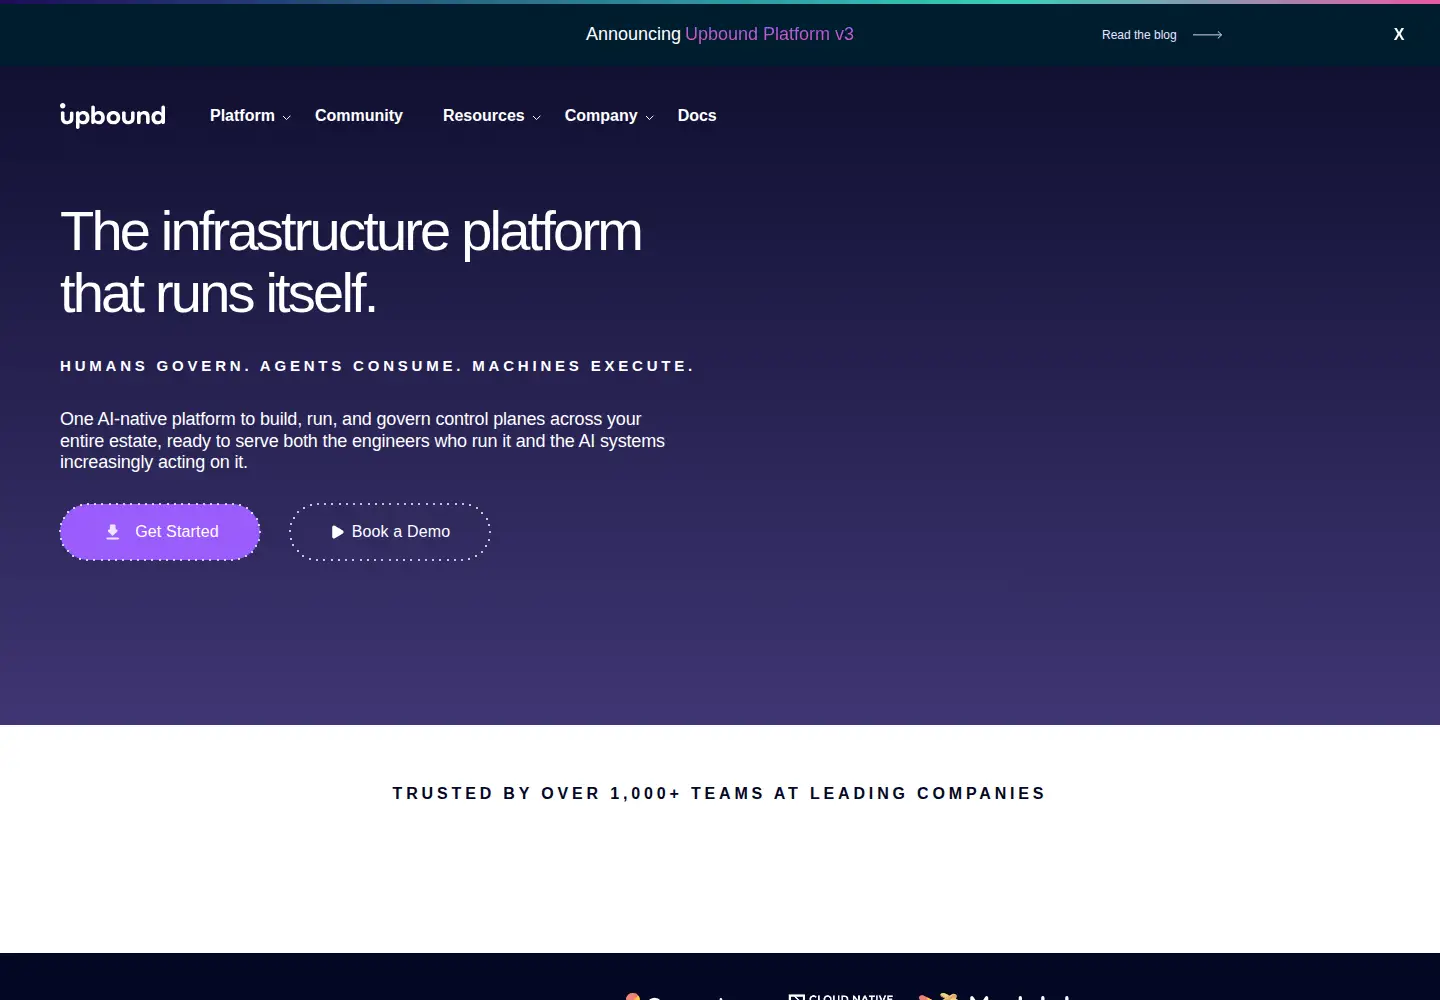The image size is (1440, 1000).
Task: Click the arrow next to Read the blog
Action: point(1208,35)
